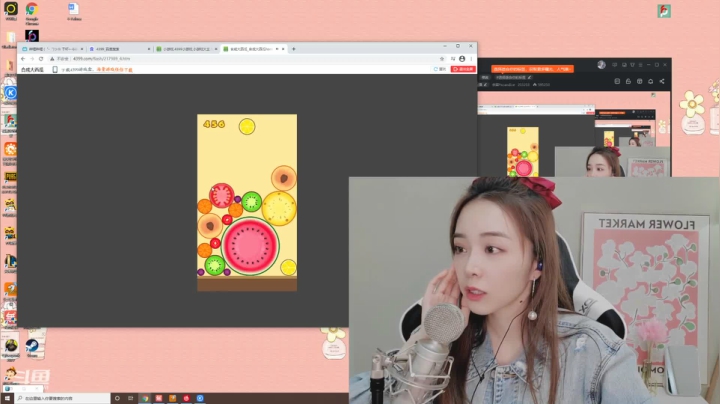The height and width of the screenshot is (404, 720).
Task: Open the hamburger menu in streaming app
Action: click(641, 65)
